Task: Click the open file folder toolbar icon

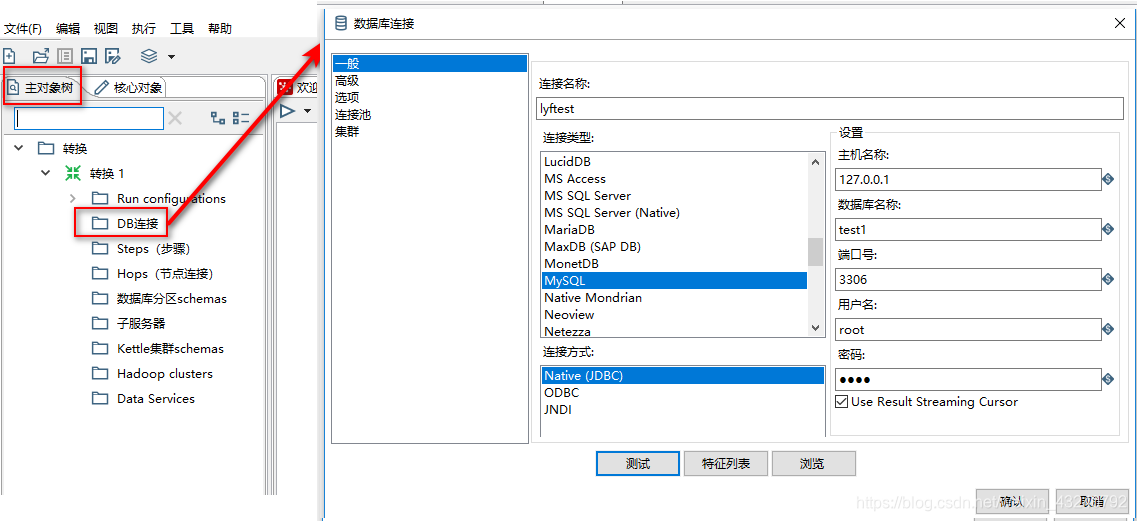Action: pos(41,56)
